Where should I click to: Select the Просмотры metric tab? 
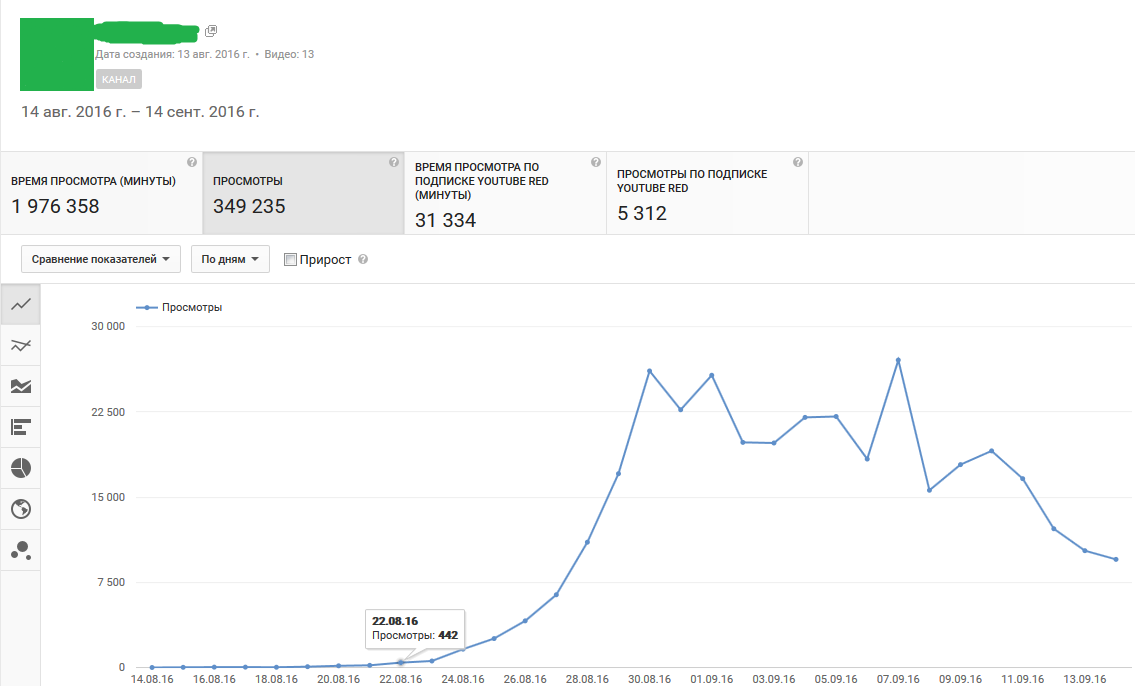point(303,193)
